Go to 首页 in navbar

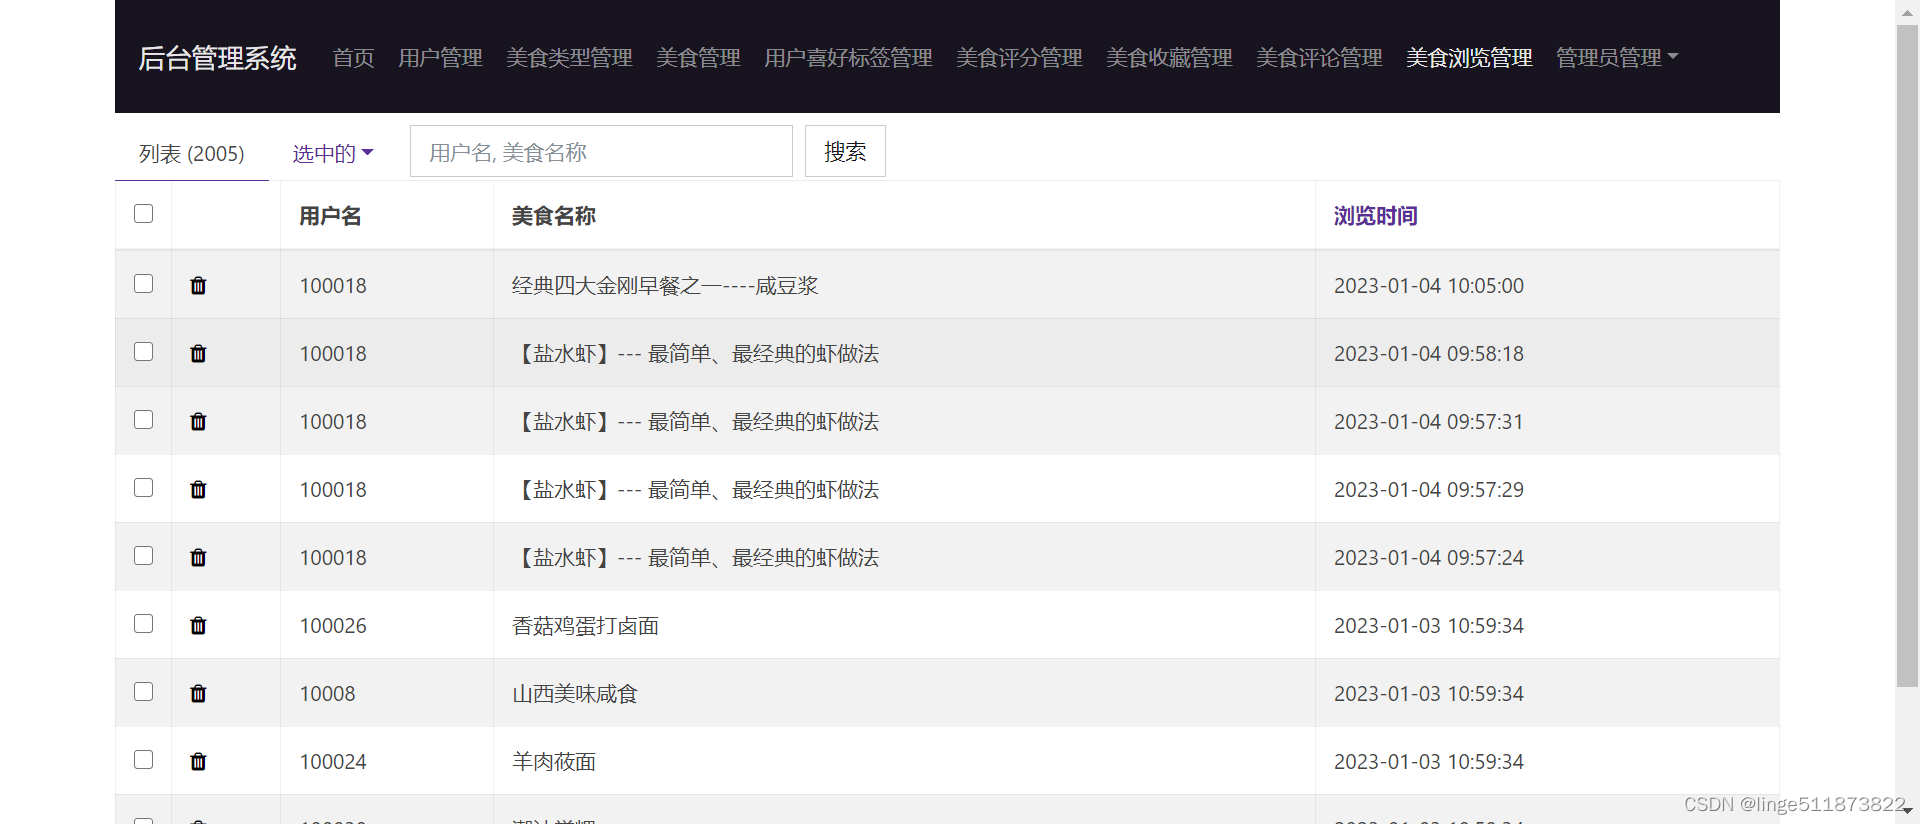(353, 58)
